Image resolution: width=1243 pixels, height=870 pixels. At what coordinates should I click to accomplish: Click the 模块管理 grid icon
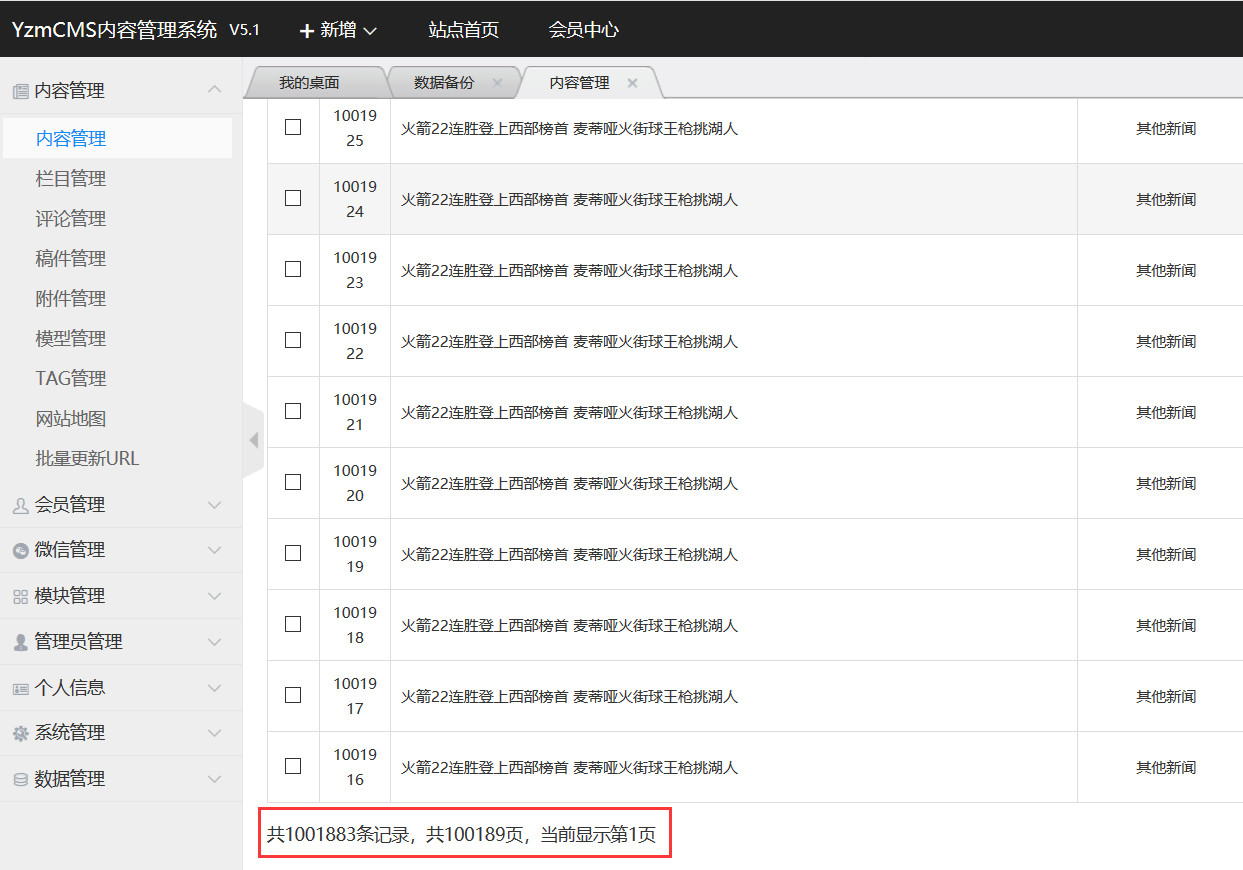[x=20, y=597]
